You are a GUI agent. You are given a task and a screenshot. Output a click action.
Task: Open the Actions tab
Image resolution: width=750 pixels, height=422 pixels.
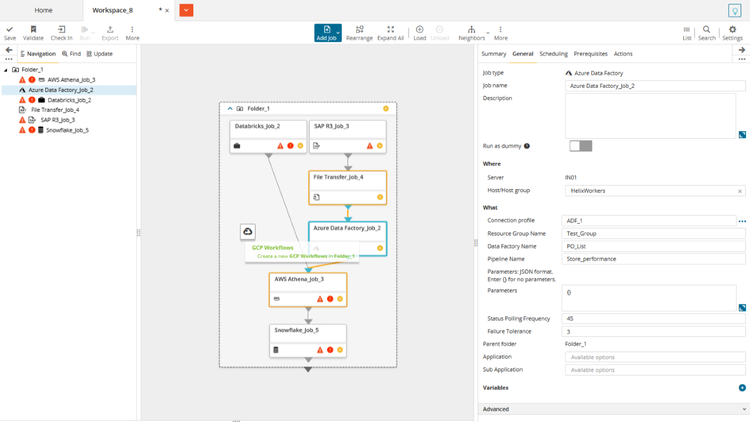(x=623, y=54)
